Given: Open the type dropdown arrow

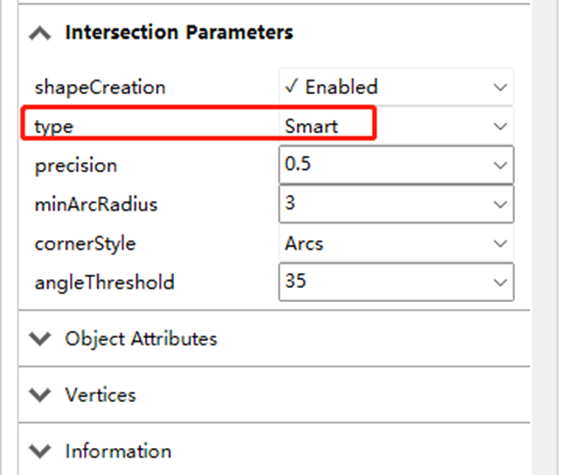Looking at the screenshot, I should point(500,126).
